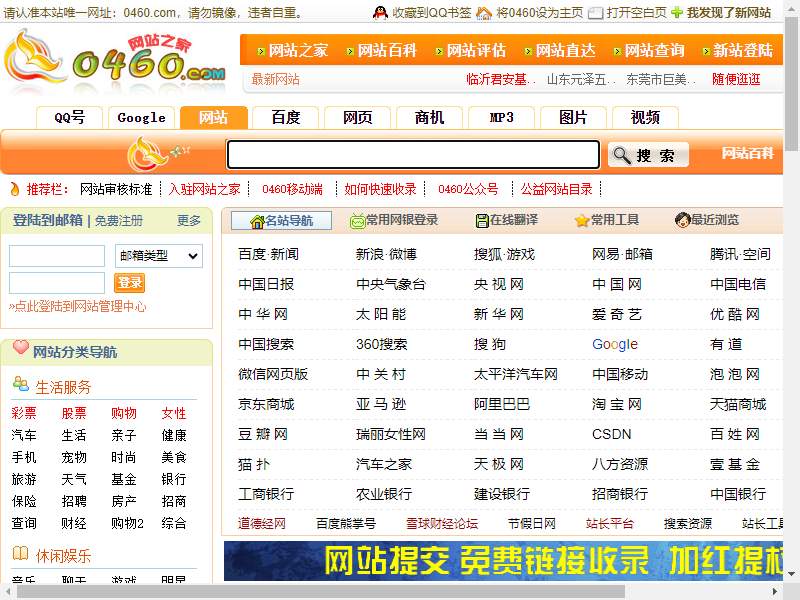
Task: Click the blank page icon
Action: coord(595,13)
